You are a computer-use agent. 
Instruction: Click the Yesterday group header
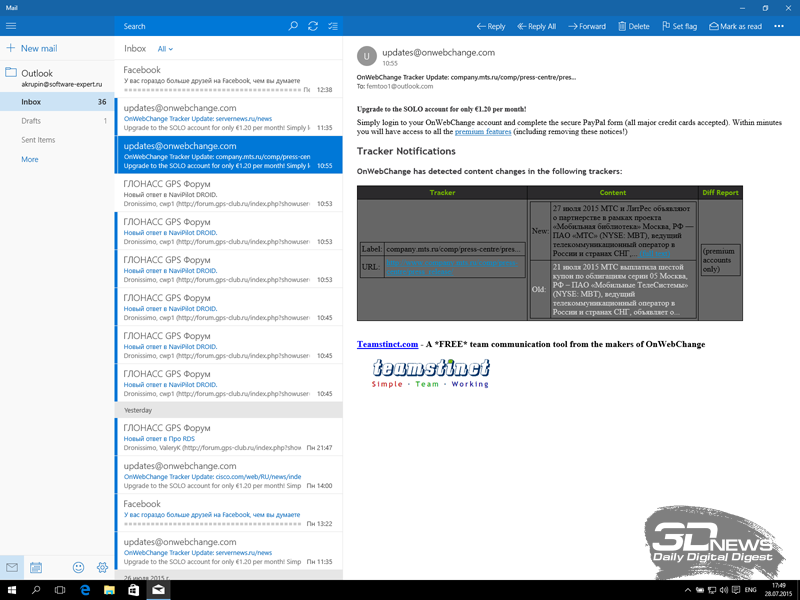[x=229, y=410]
